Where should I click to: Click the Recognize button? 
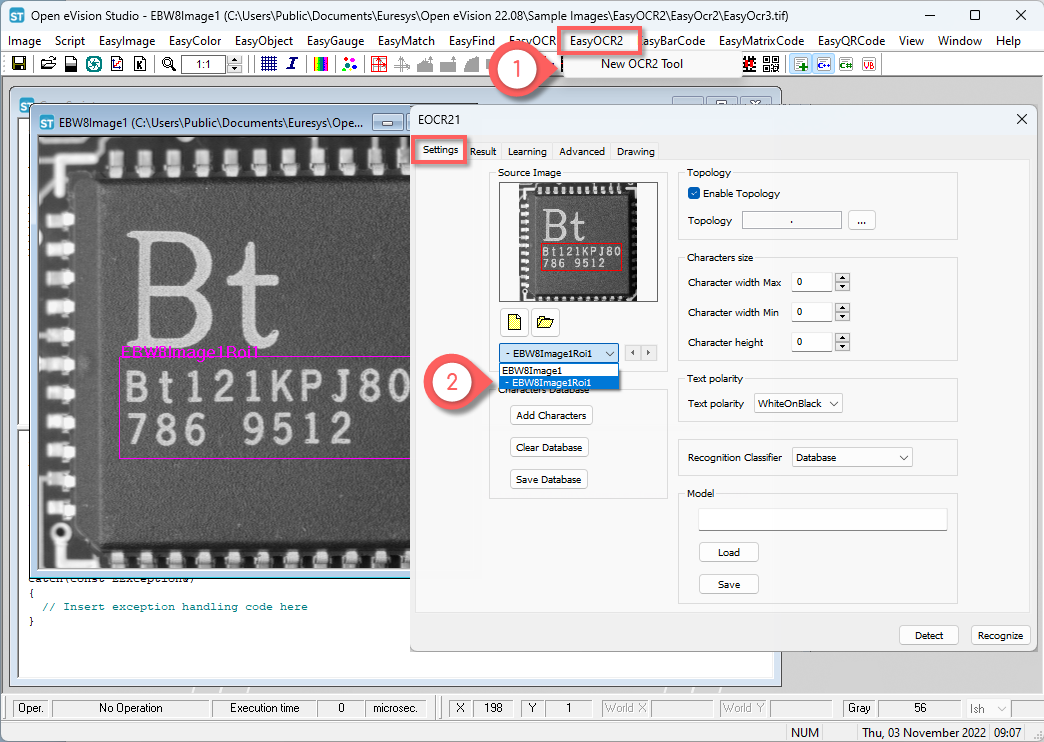(x=1000, y=635)
